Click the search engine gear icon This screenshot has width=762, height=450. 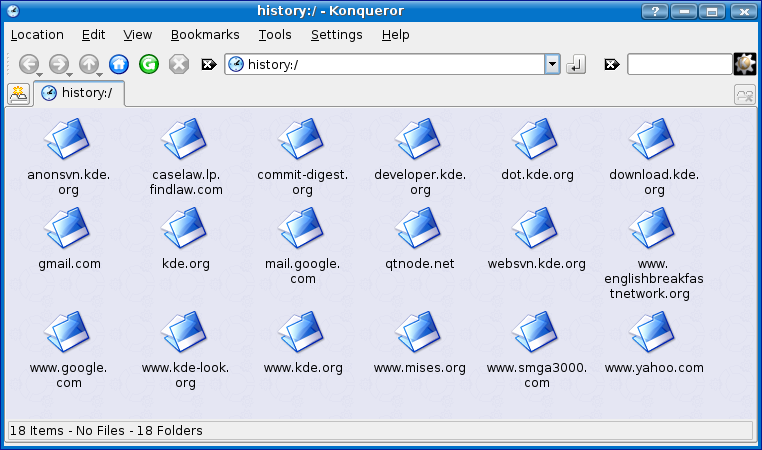pyautogui.click(x=745, y=64)
